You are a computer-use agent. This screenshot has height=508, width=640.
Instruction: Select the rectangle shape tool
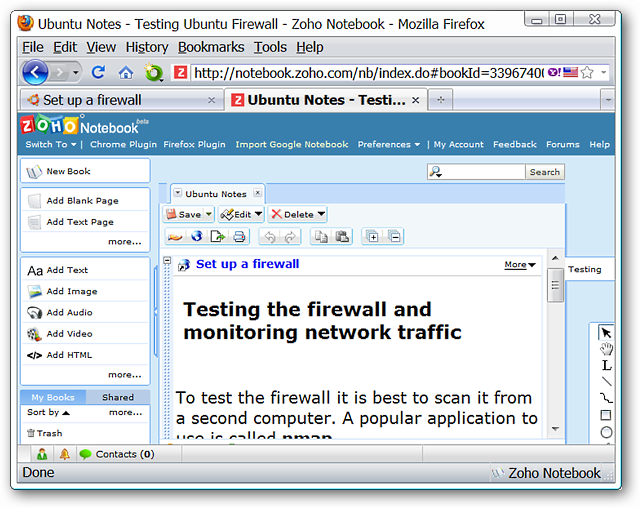pos(606,415)
